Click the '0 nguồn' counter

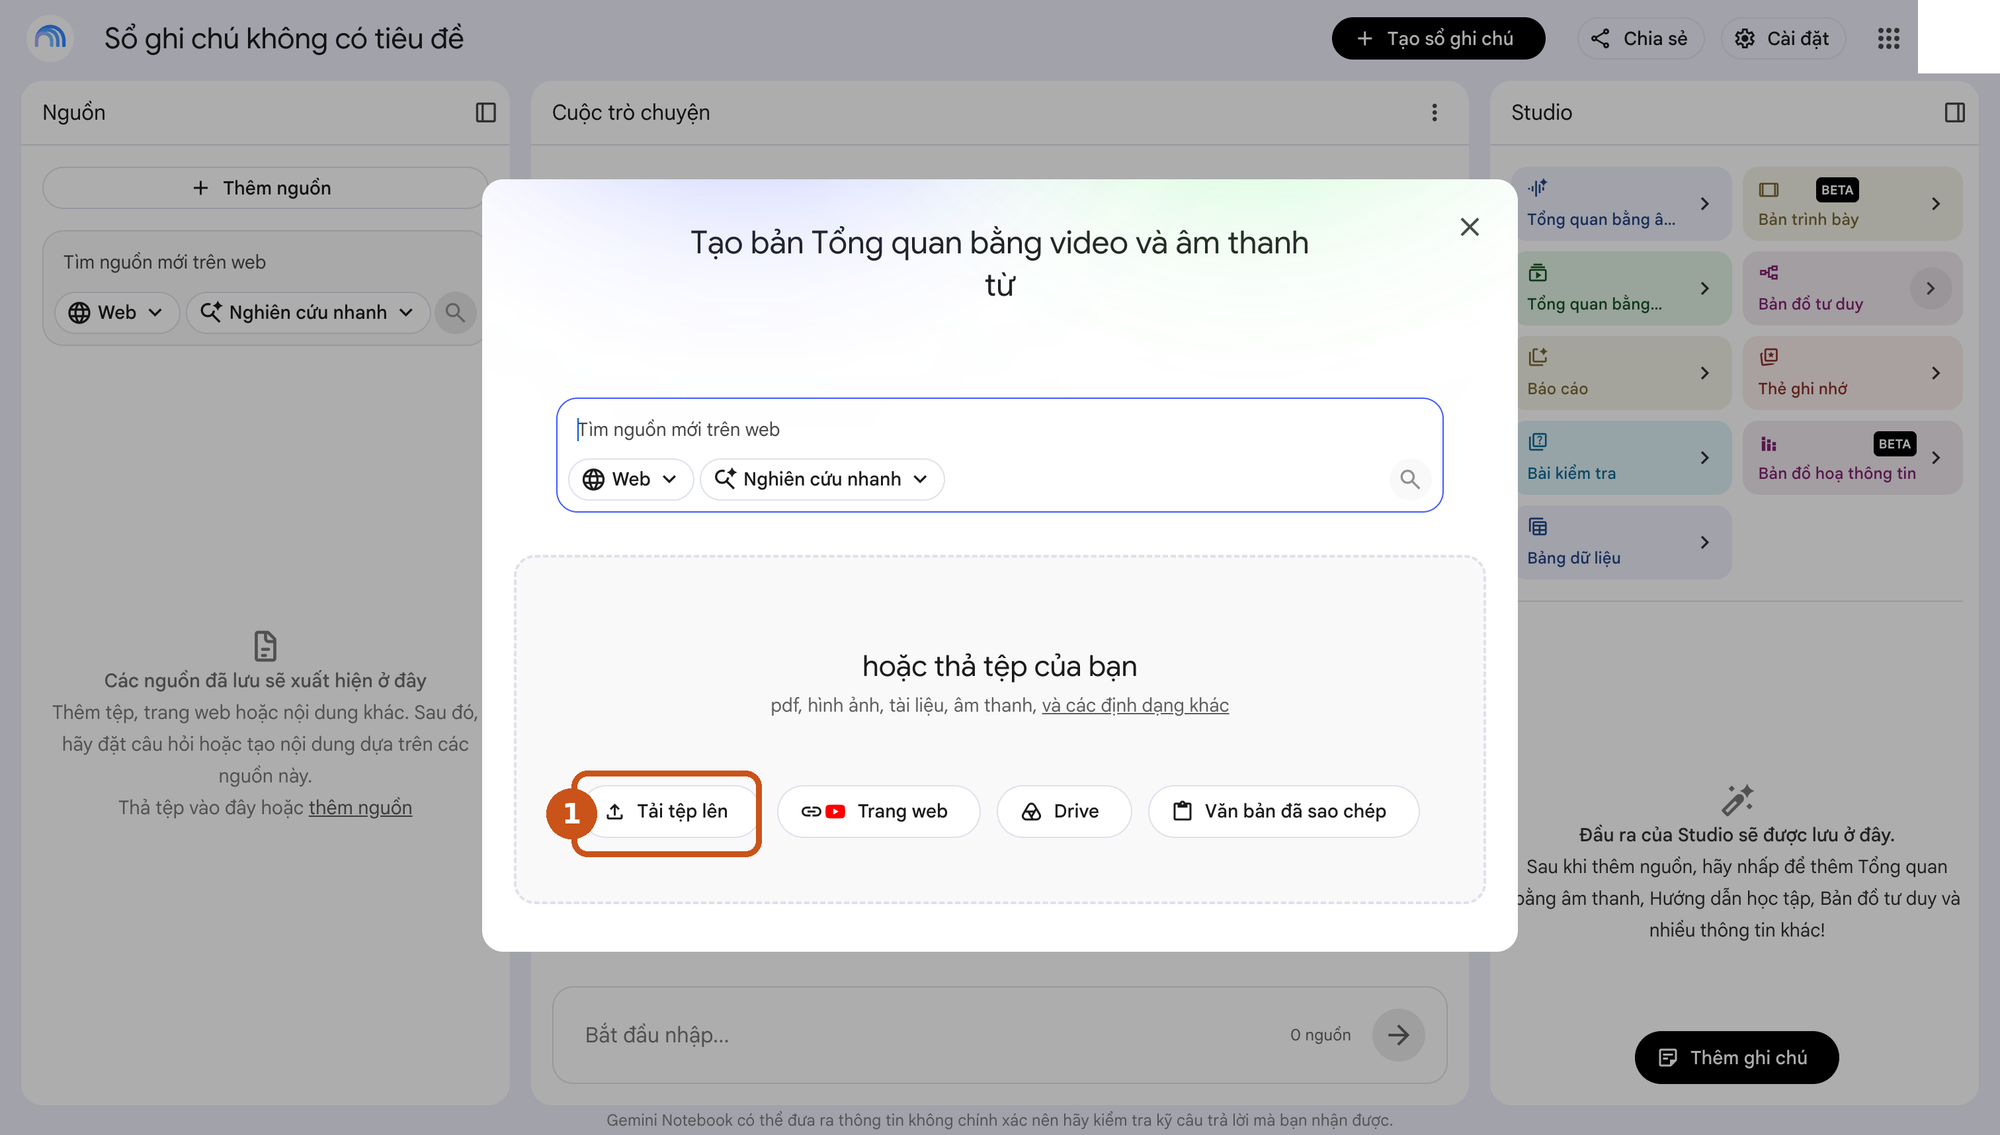[1320, 1035]
